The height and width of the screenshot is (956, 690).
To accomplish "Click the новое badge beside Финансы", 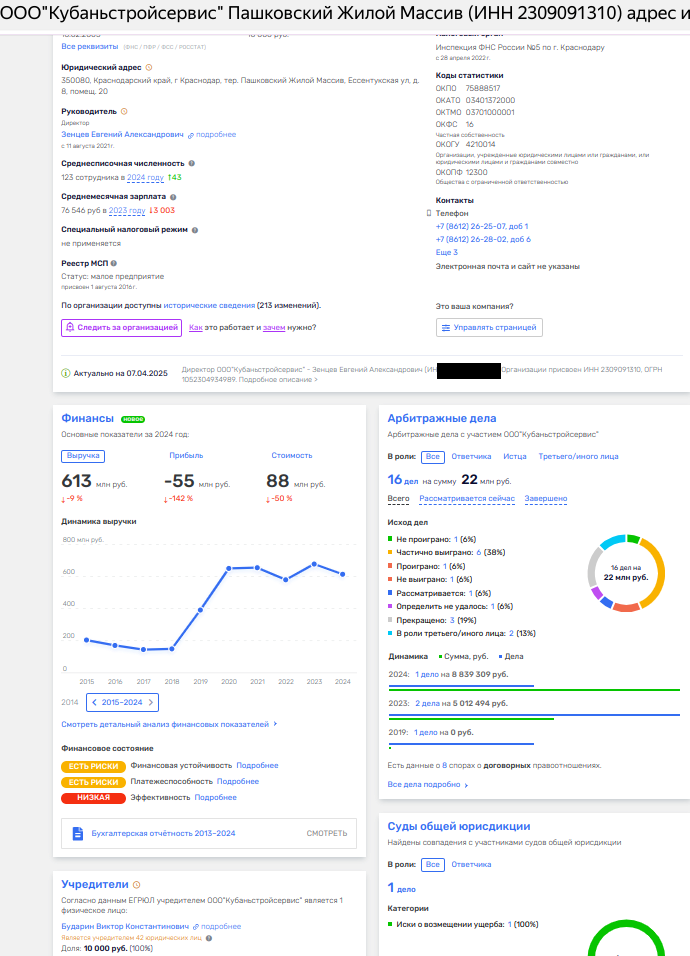I will (x=133, y=419).
